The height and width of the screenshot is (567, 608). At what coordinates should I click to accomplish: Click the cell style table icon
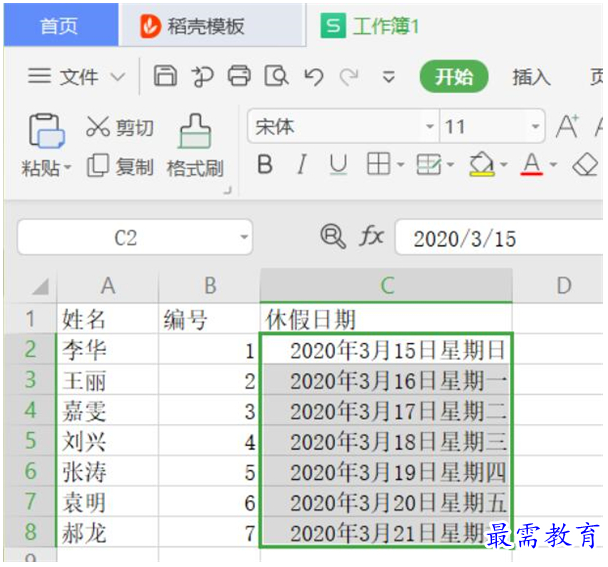[428, 164]
